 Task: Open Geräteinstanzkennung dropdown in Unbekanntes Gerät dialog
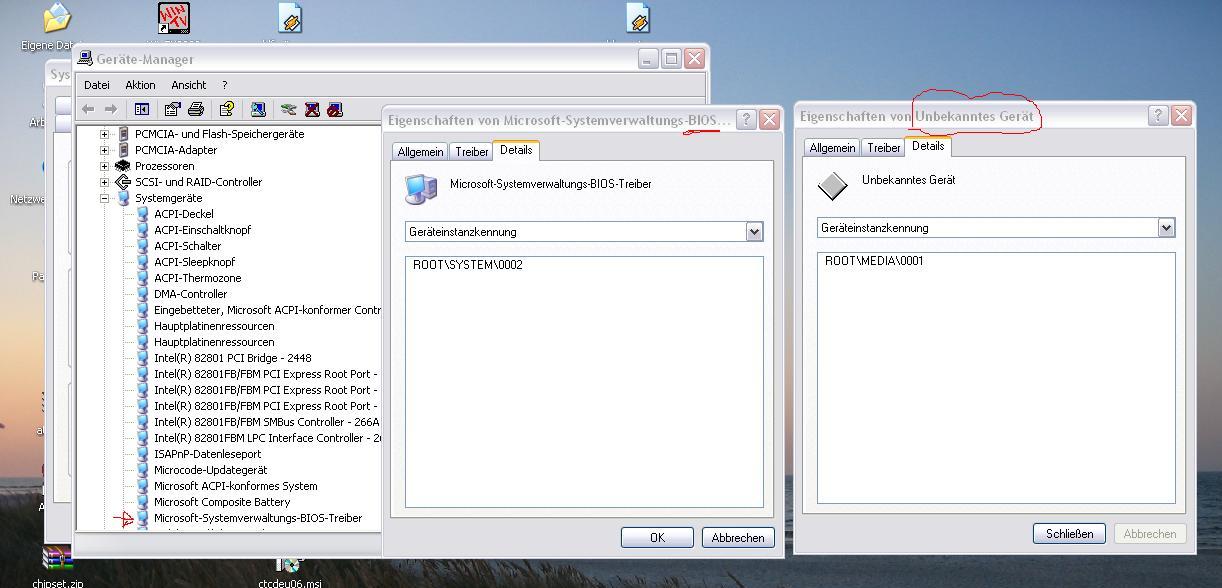pyautogui.click(x=1166, y=228)
